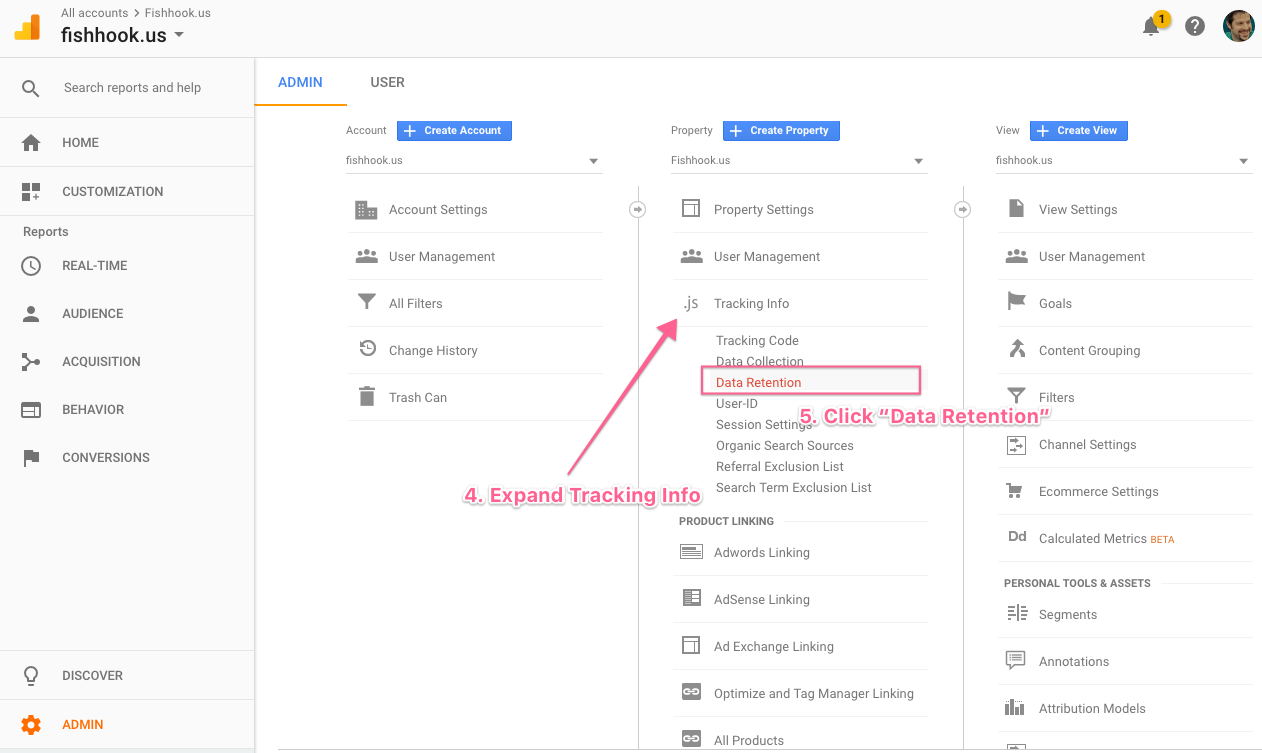This screenshot has height=753, width=1262.
Task: Open the Referral Exclusion List link
Action: (780, 466)
